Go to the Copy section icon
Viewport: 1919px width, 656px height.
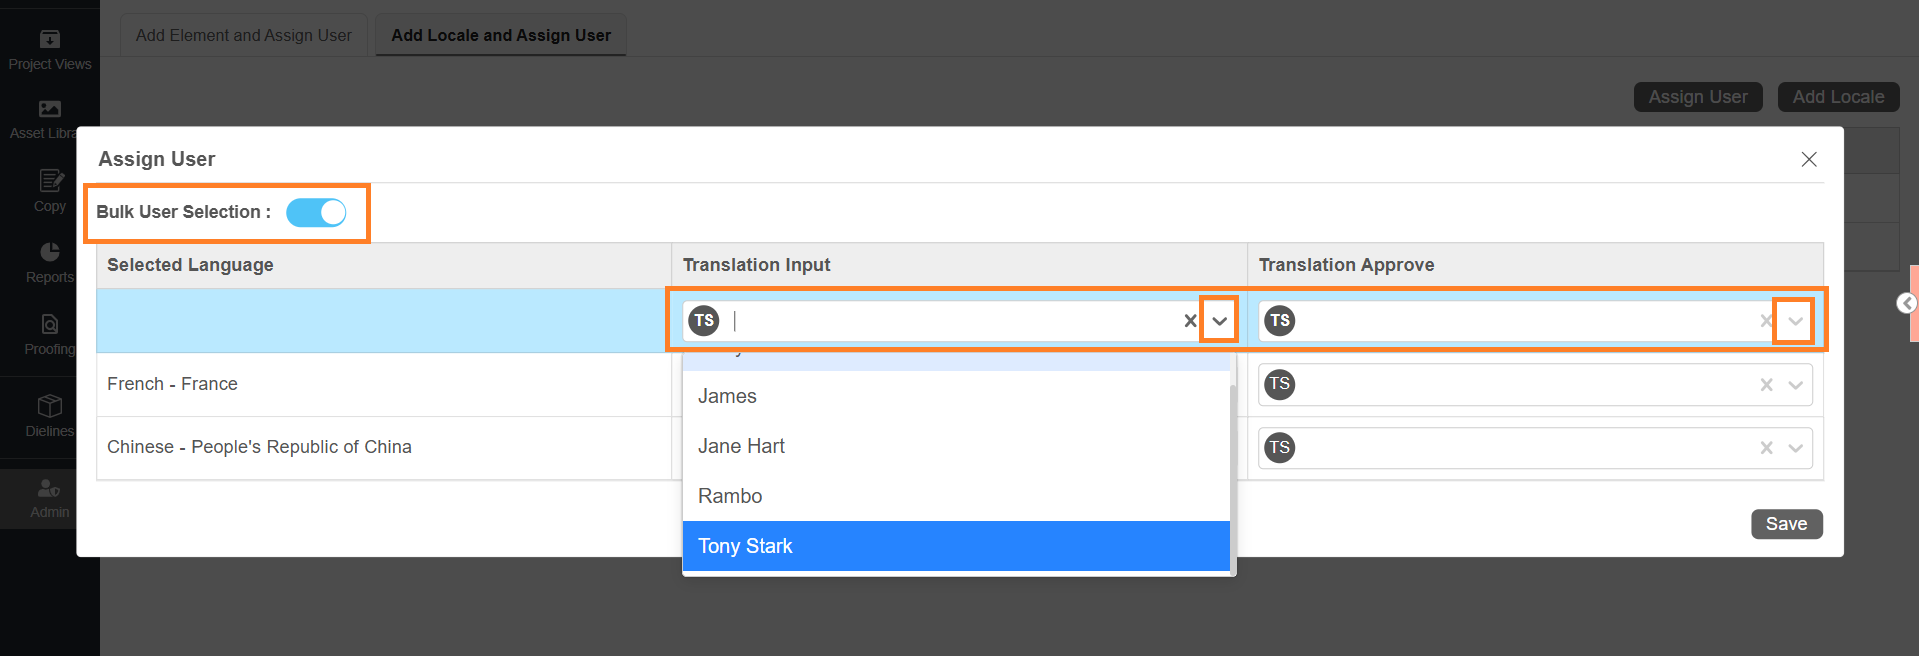(50, 181)
